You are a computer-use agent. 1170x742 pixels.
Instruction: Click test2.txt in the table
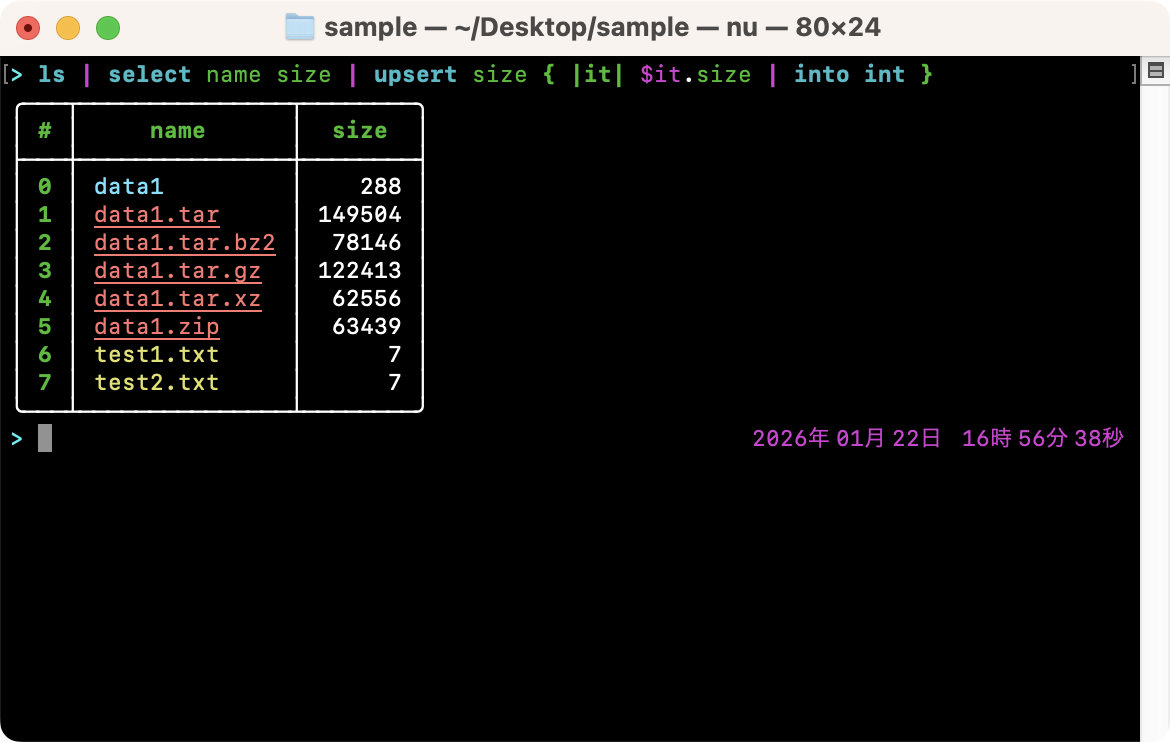156,383
